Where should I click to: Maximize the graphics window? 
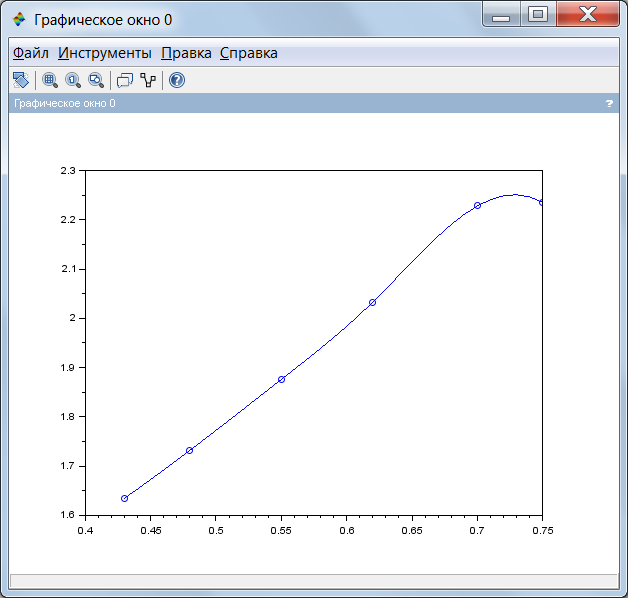coord(538,15)
